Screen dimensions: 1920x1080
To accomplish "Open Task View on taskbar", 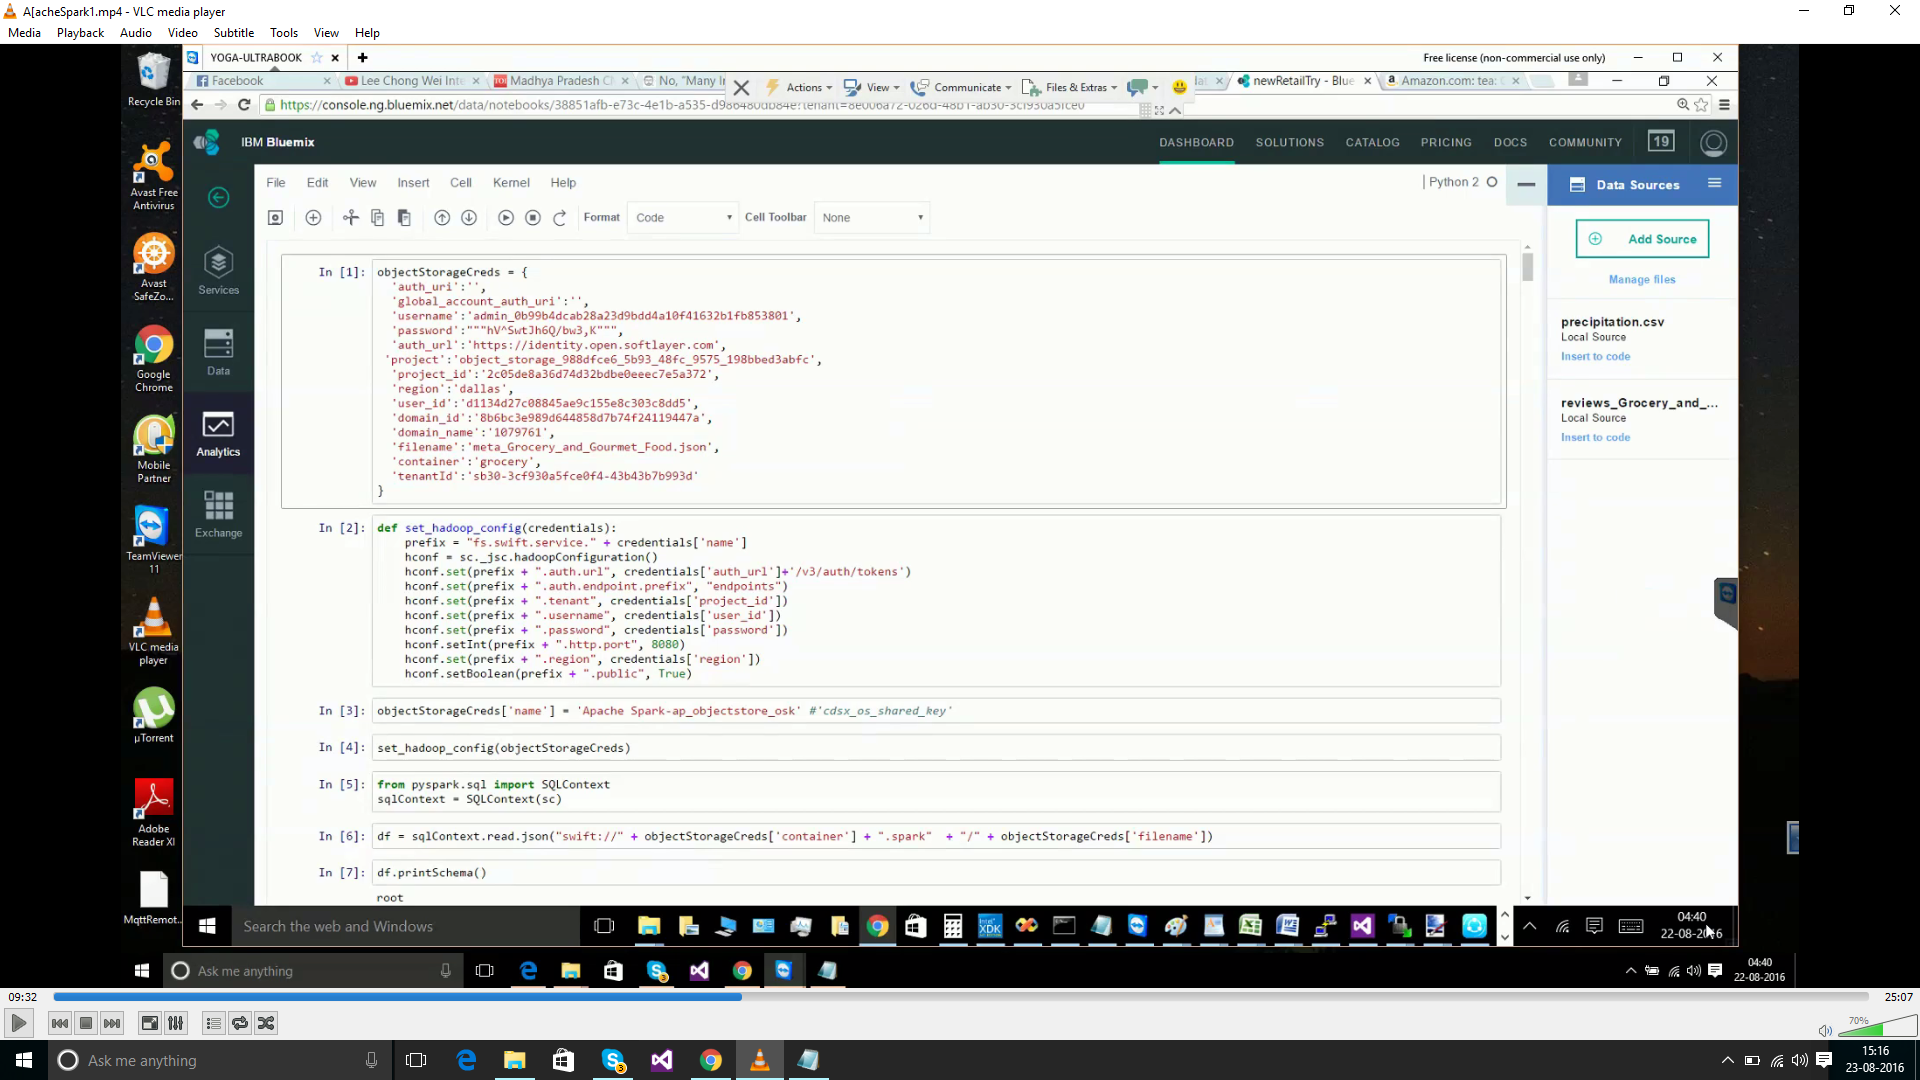I will coord(416,1060).
